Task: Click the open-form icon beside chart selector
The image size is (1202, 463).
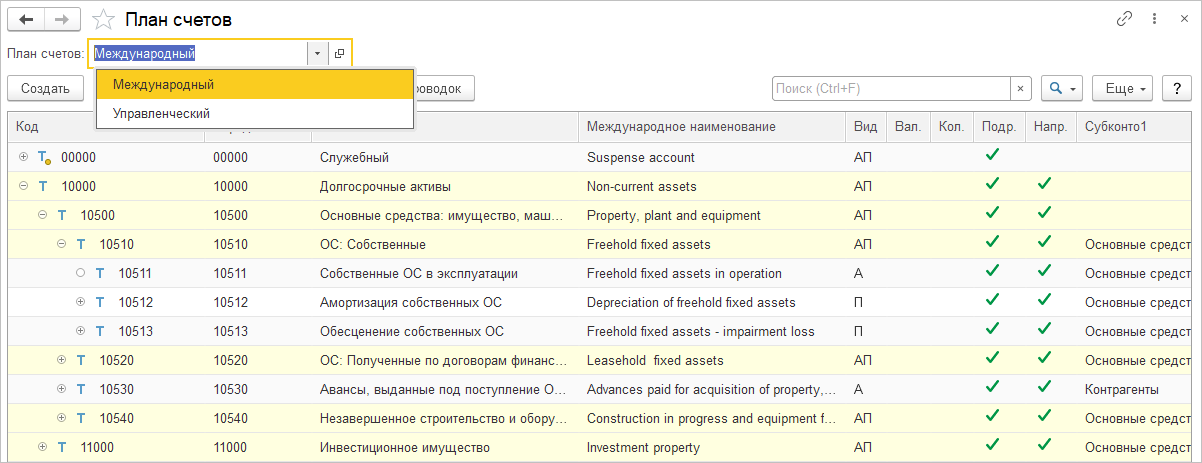Action: pyautogui.click(x=340, y=53)
